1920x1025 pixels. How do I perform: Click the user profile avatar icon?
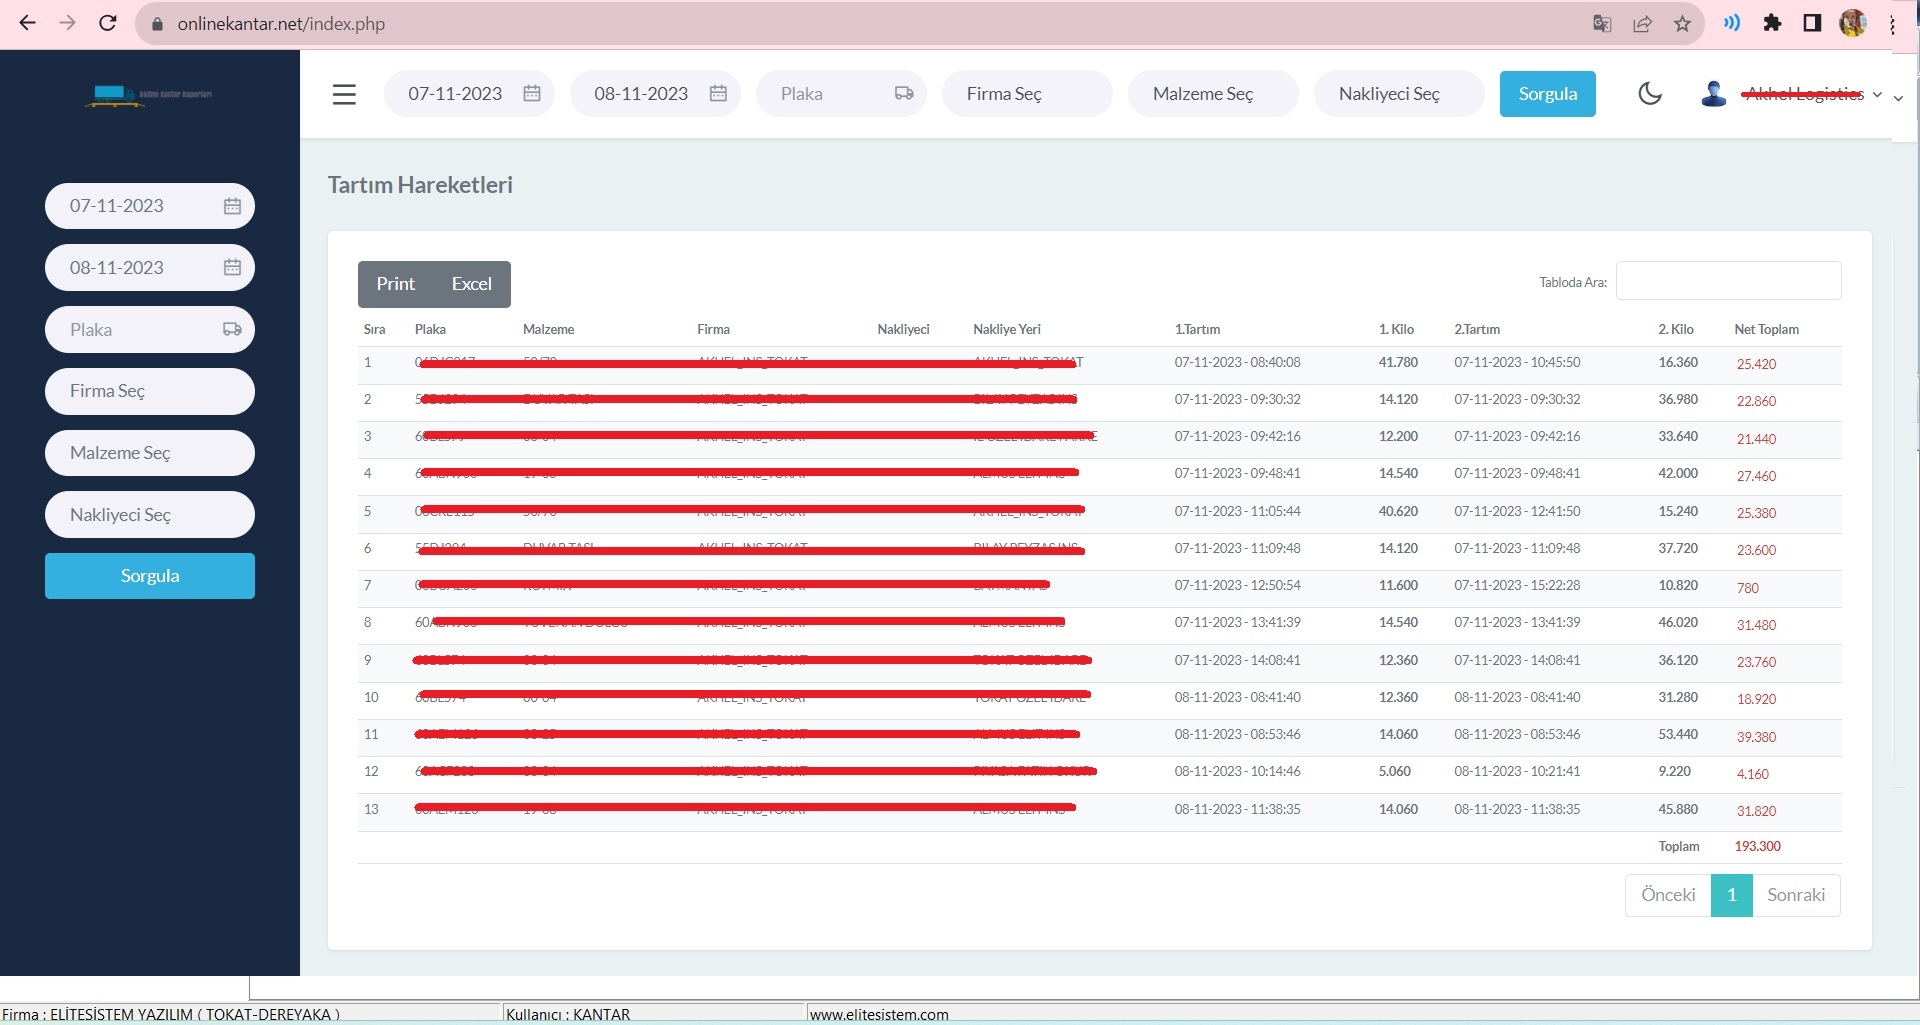1713,94
